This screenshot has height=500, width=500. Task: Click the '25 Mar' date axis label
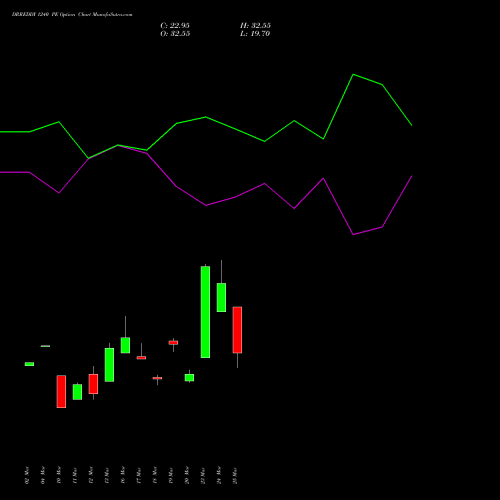click(235, 475)
